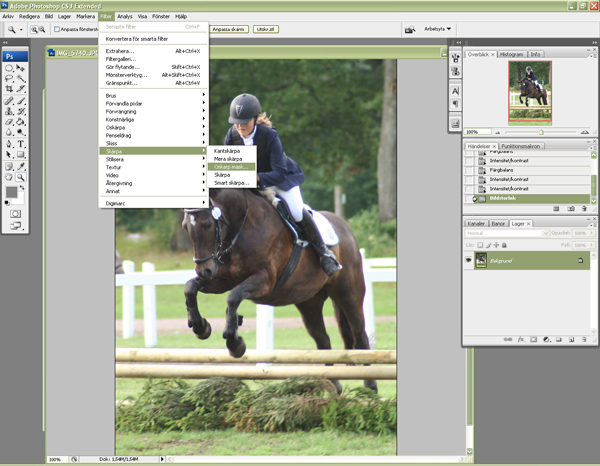Select the Paint Bucket tool
The height and width of the screenshot is (466, 600).
point(21,122)
